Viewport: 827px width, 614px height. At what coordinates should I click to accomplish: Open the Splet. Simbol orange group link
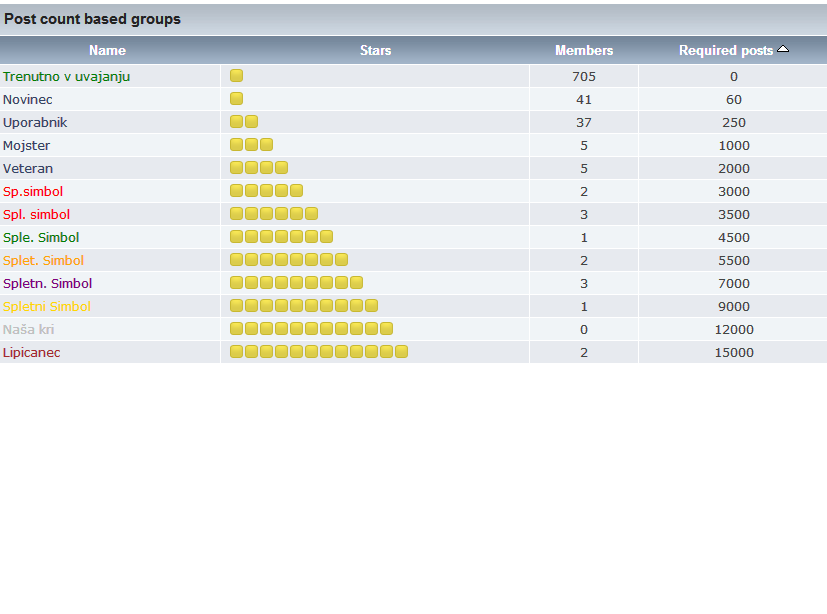[43, 260]
